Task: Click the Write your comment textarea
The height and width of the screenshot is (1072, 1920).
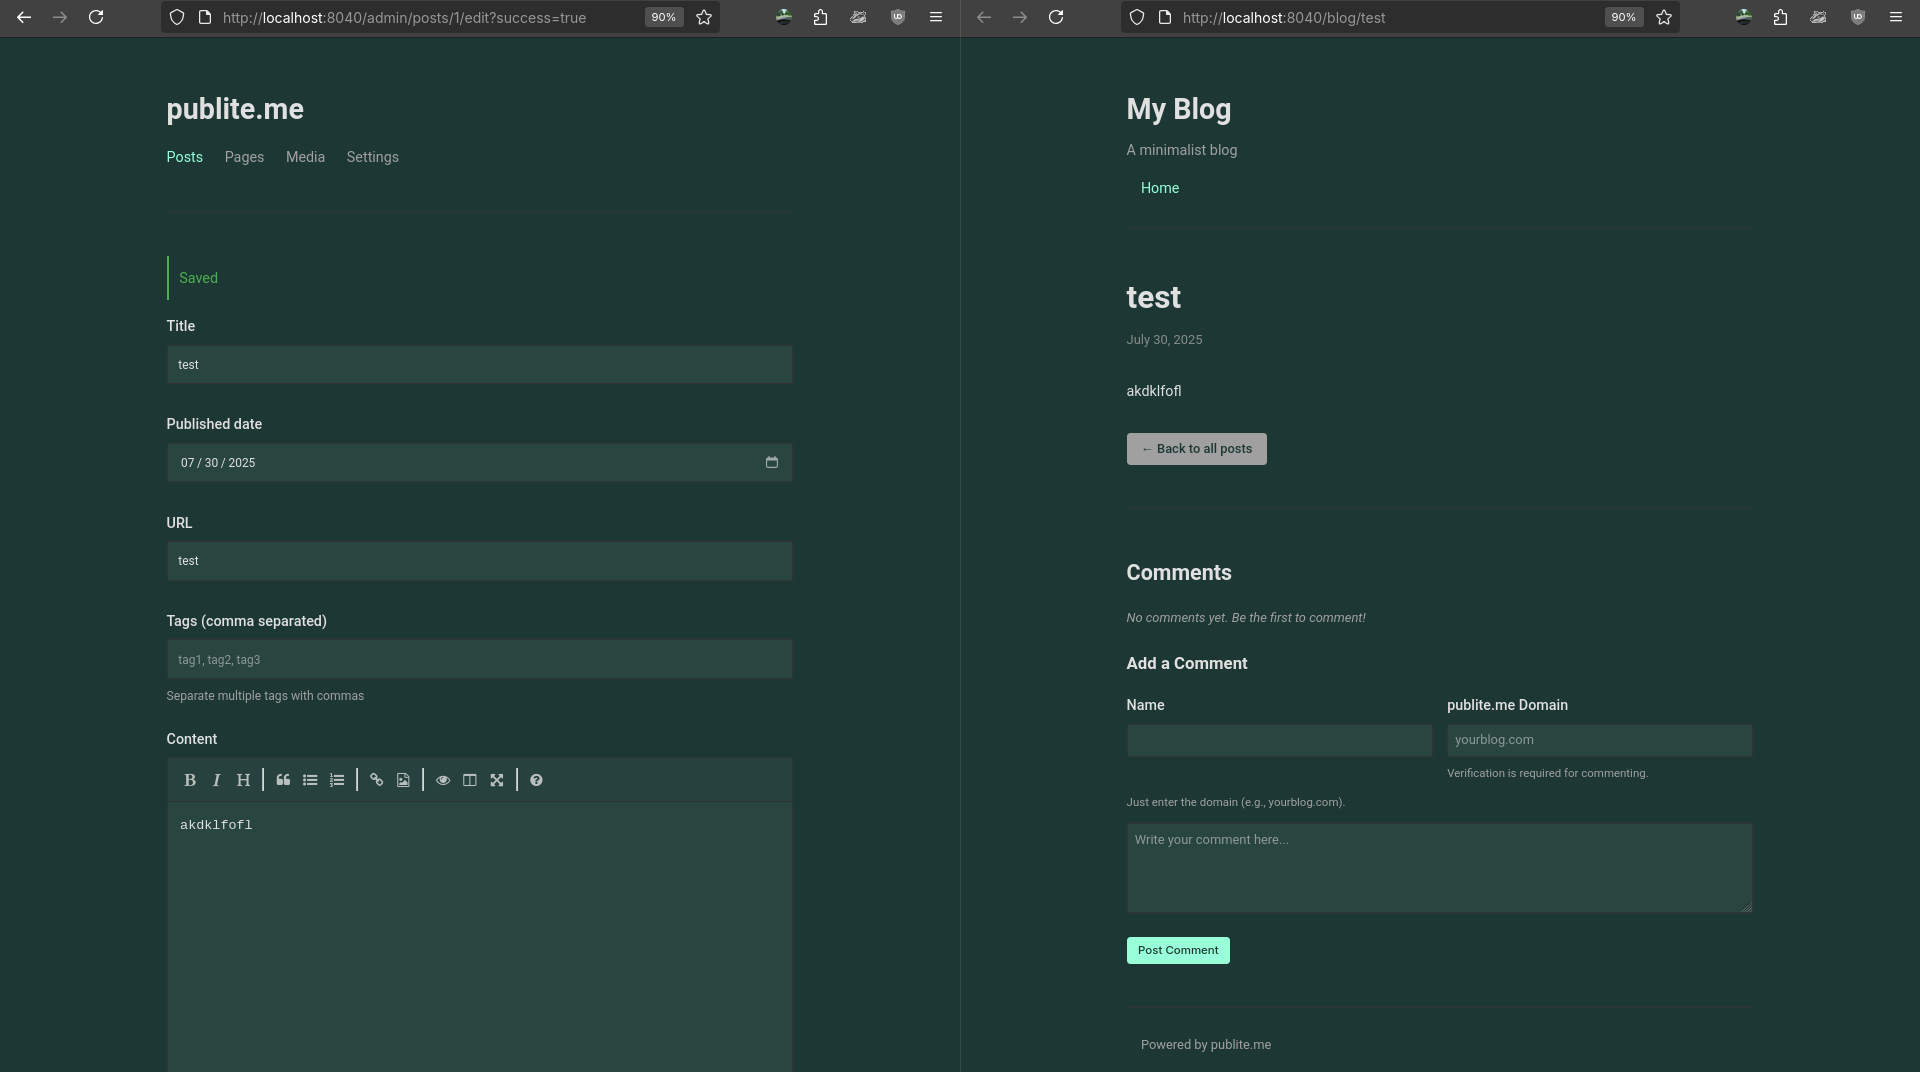Action: coord(1440,868)
